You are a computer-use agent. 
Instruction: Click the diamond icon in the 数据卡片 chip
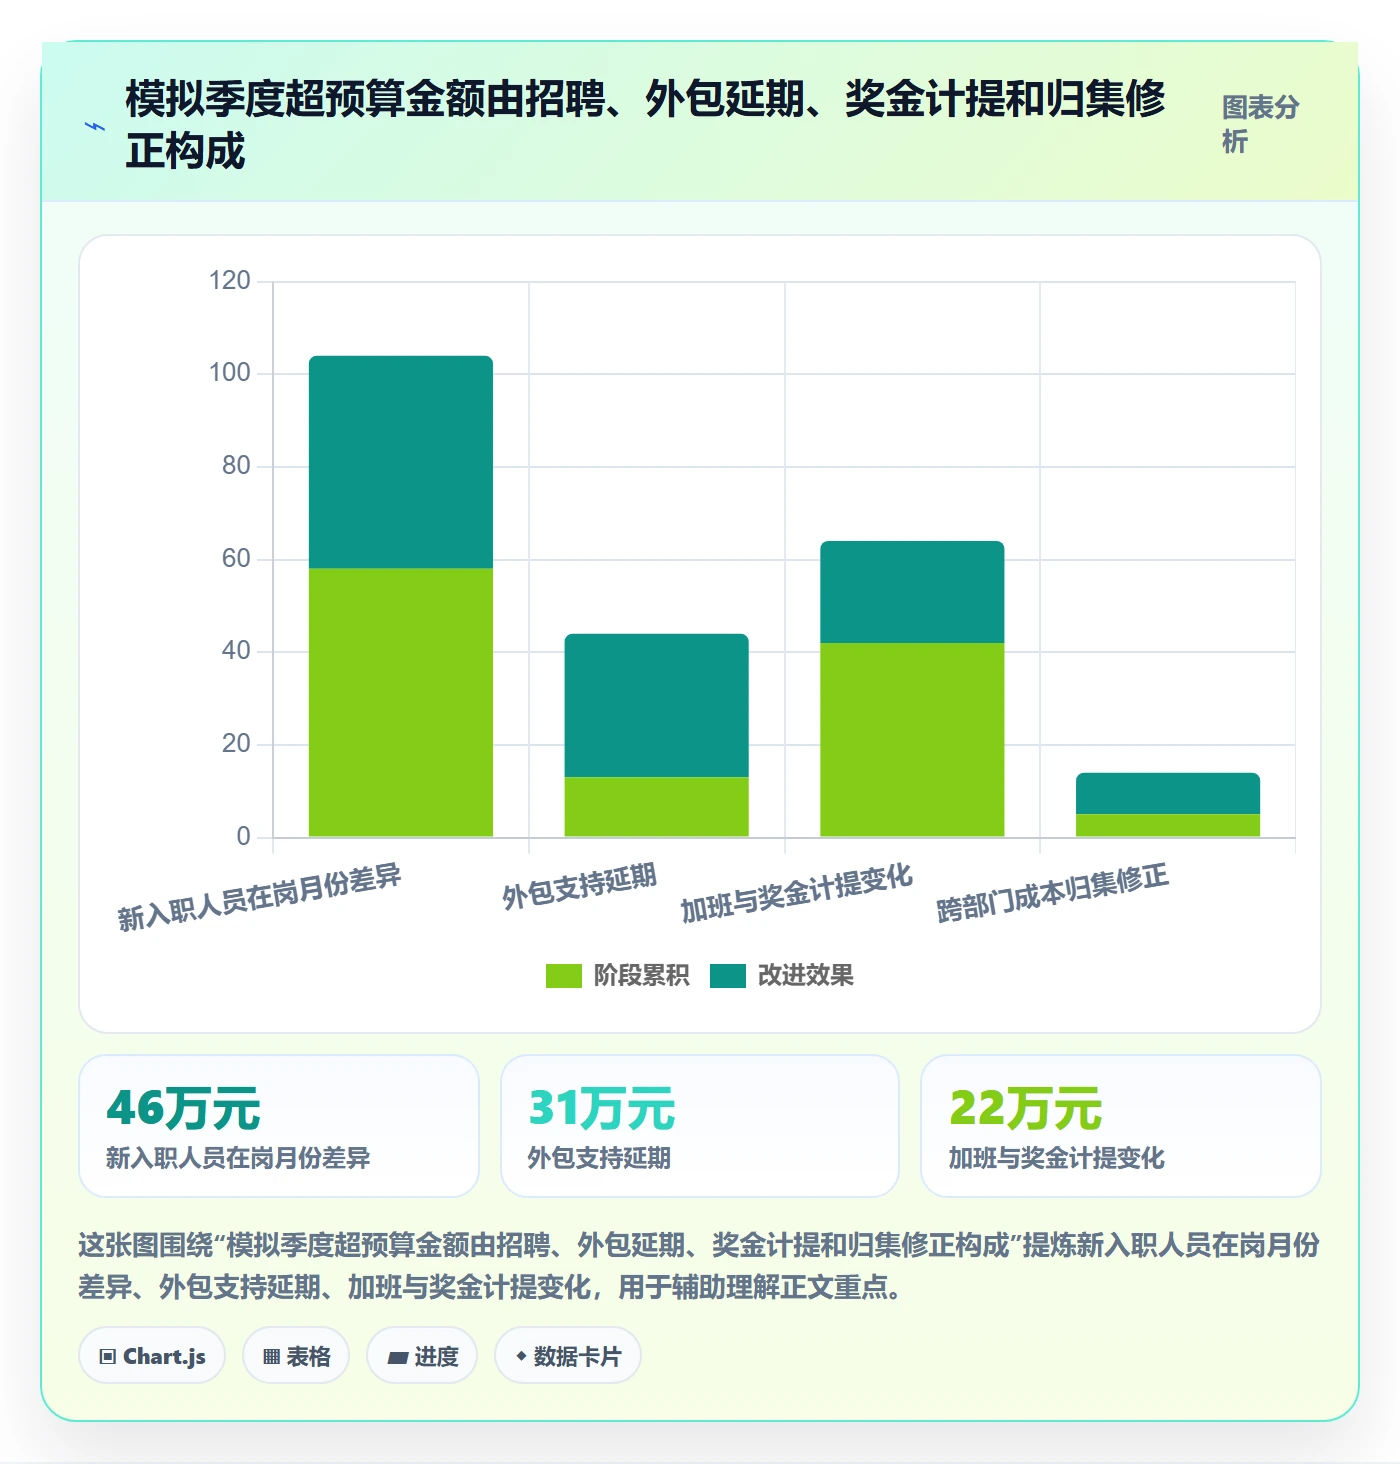[521, 1356]
